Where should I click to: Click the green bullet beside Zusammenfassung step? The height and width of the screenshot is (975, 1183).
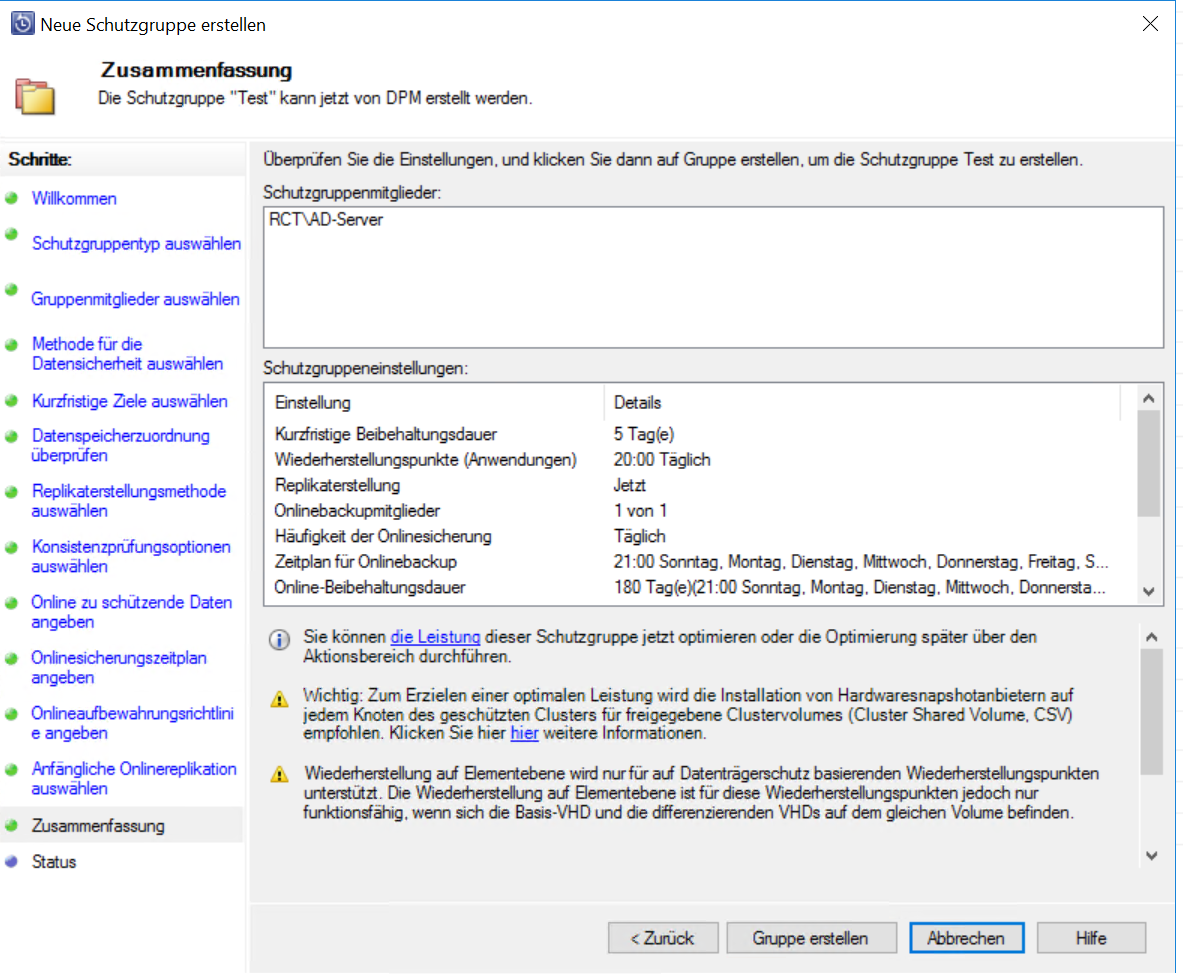tap(11, 825)
